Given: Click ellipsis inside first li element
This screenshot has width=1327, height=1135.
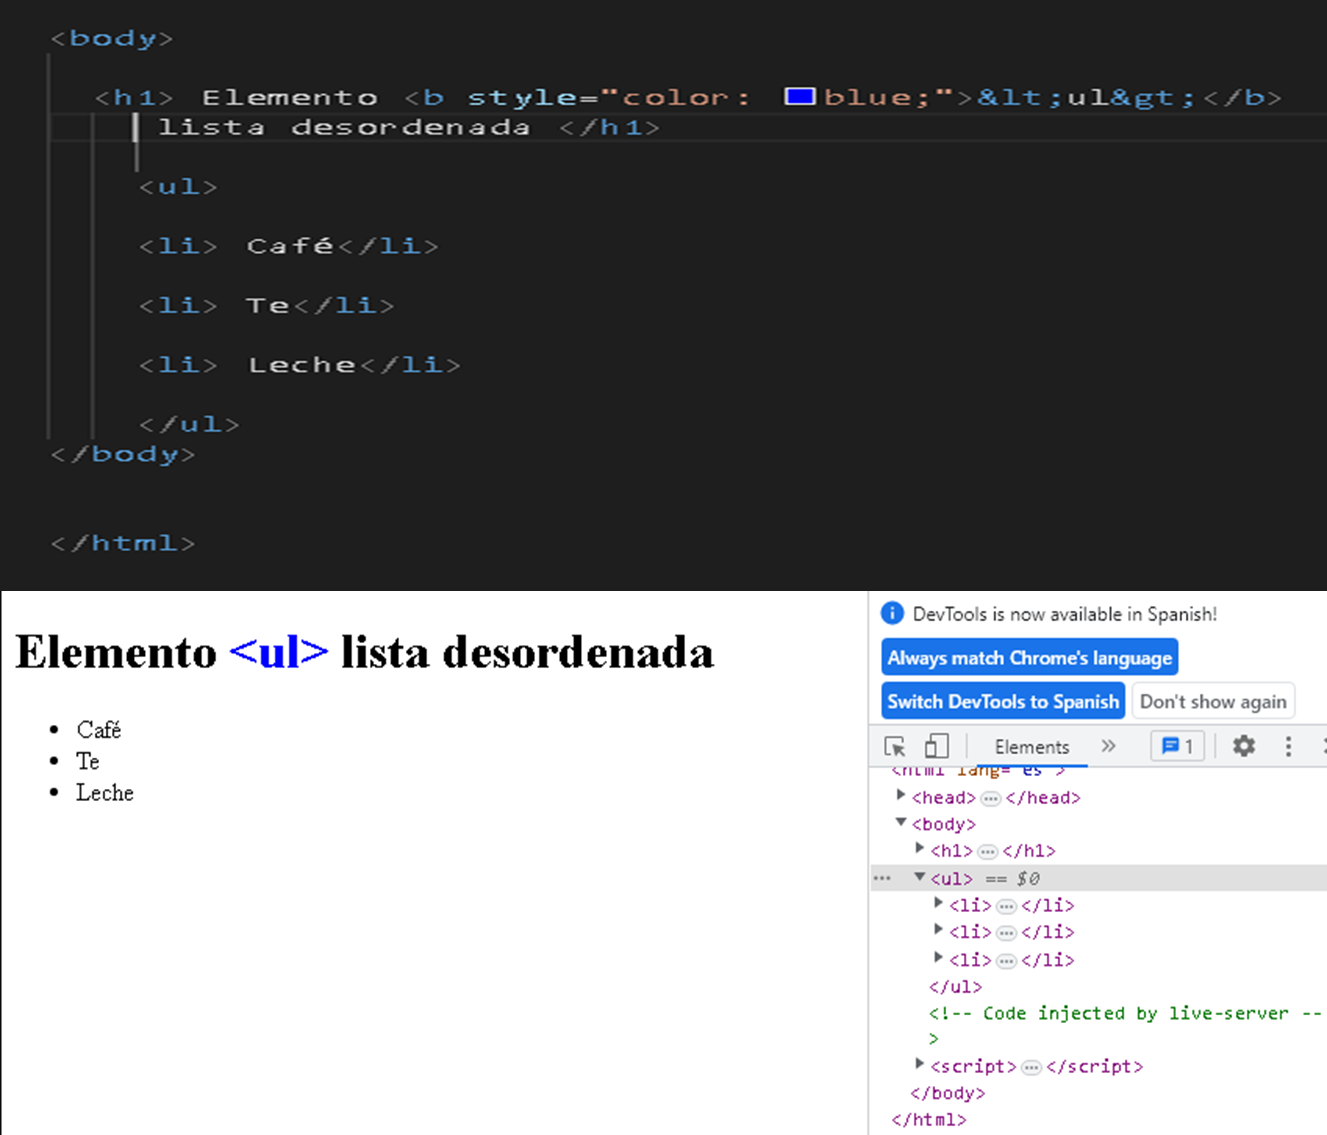Looking at the screenshot, I should coord(1006,906).
